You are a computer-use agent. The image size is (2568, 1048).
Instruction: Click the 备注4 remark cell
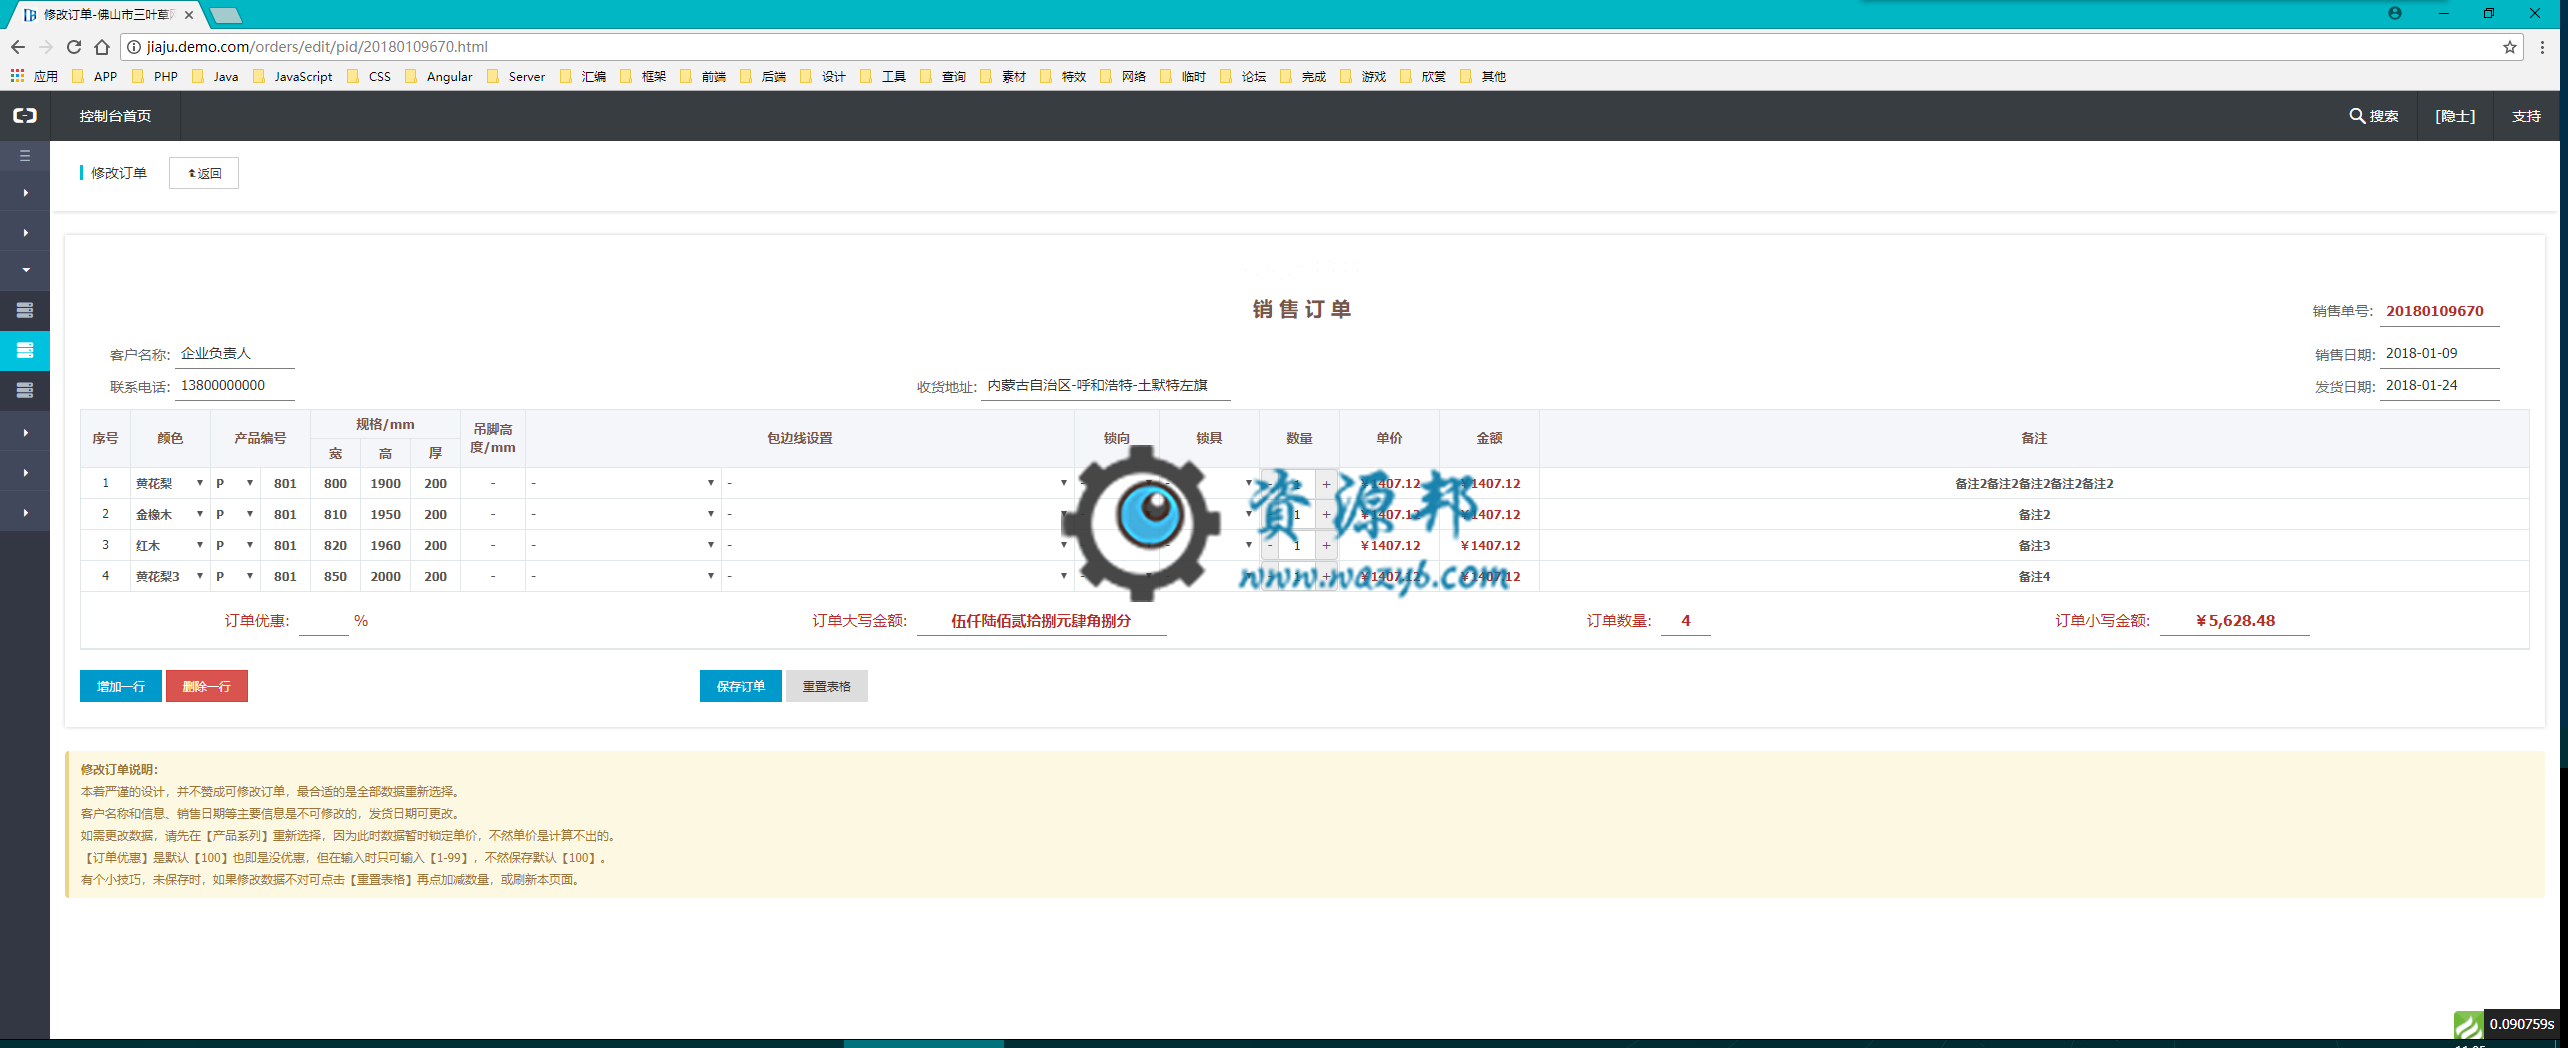tap(2034, 576)
